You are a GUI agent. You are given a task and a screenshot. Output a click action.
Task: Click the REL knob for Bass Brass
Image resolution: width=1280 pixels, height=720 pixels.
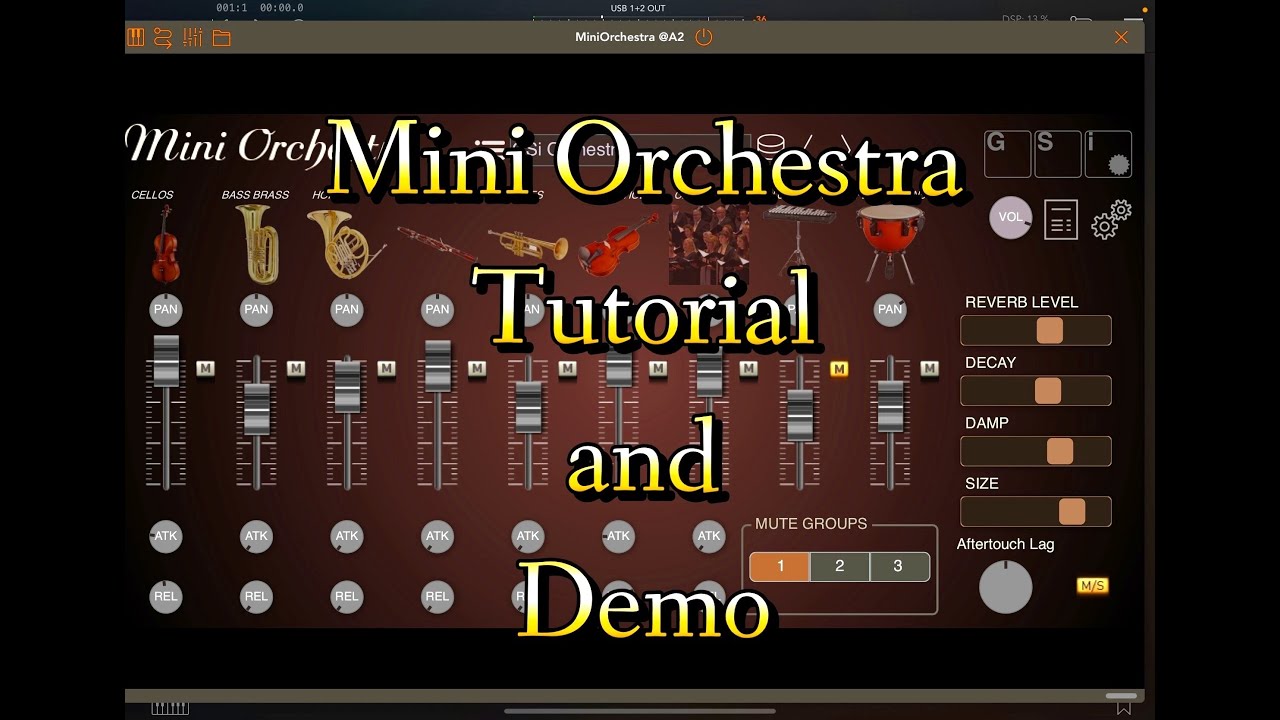point(256,597)
